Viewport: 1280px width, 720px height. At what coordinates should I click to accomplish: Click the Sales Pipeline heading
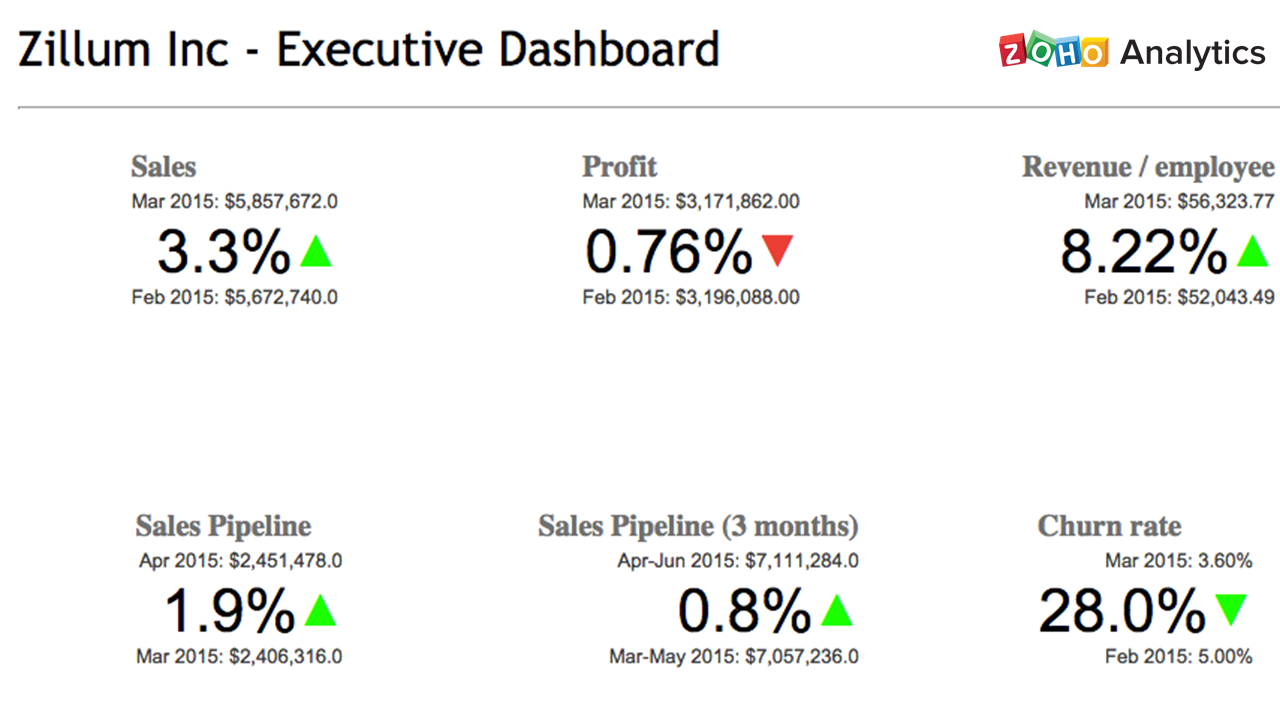[223, 526]
